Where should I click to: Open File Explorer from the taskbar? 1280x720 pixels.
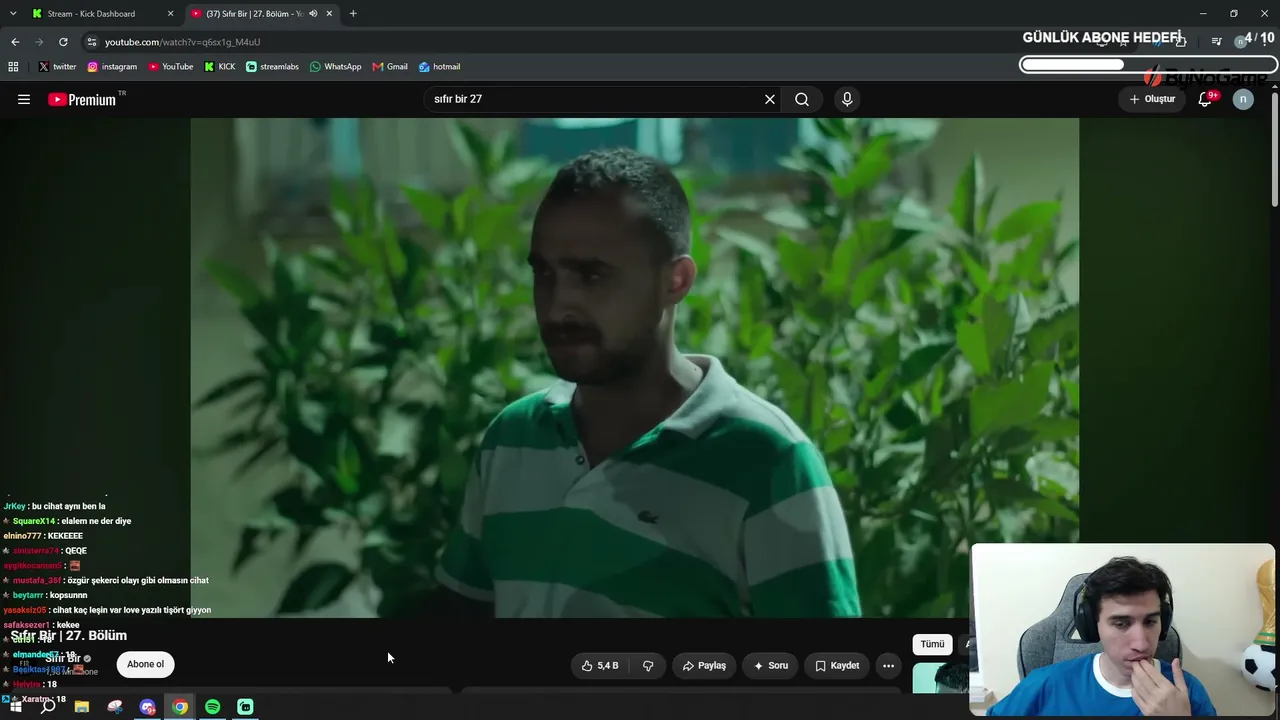click(82, 707)
